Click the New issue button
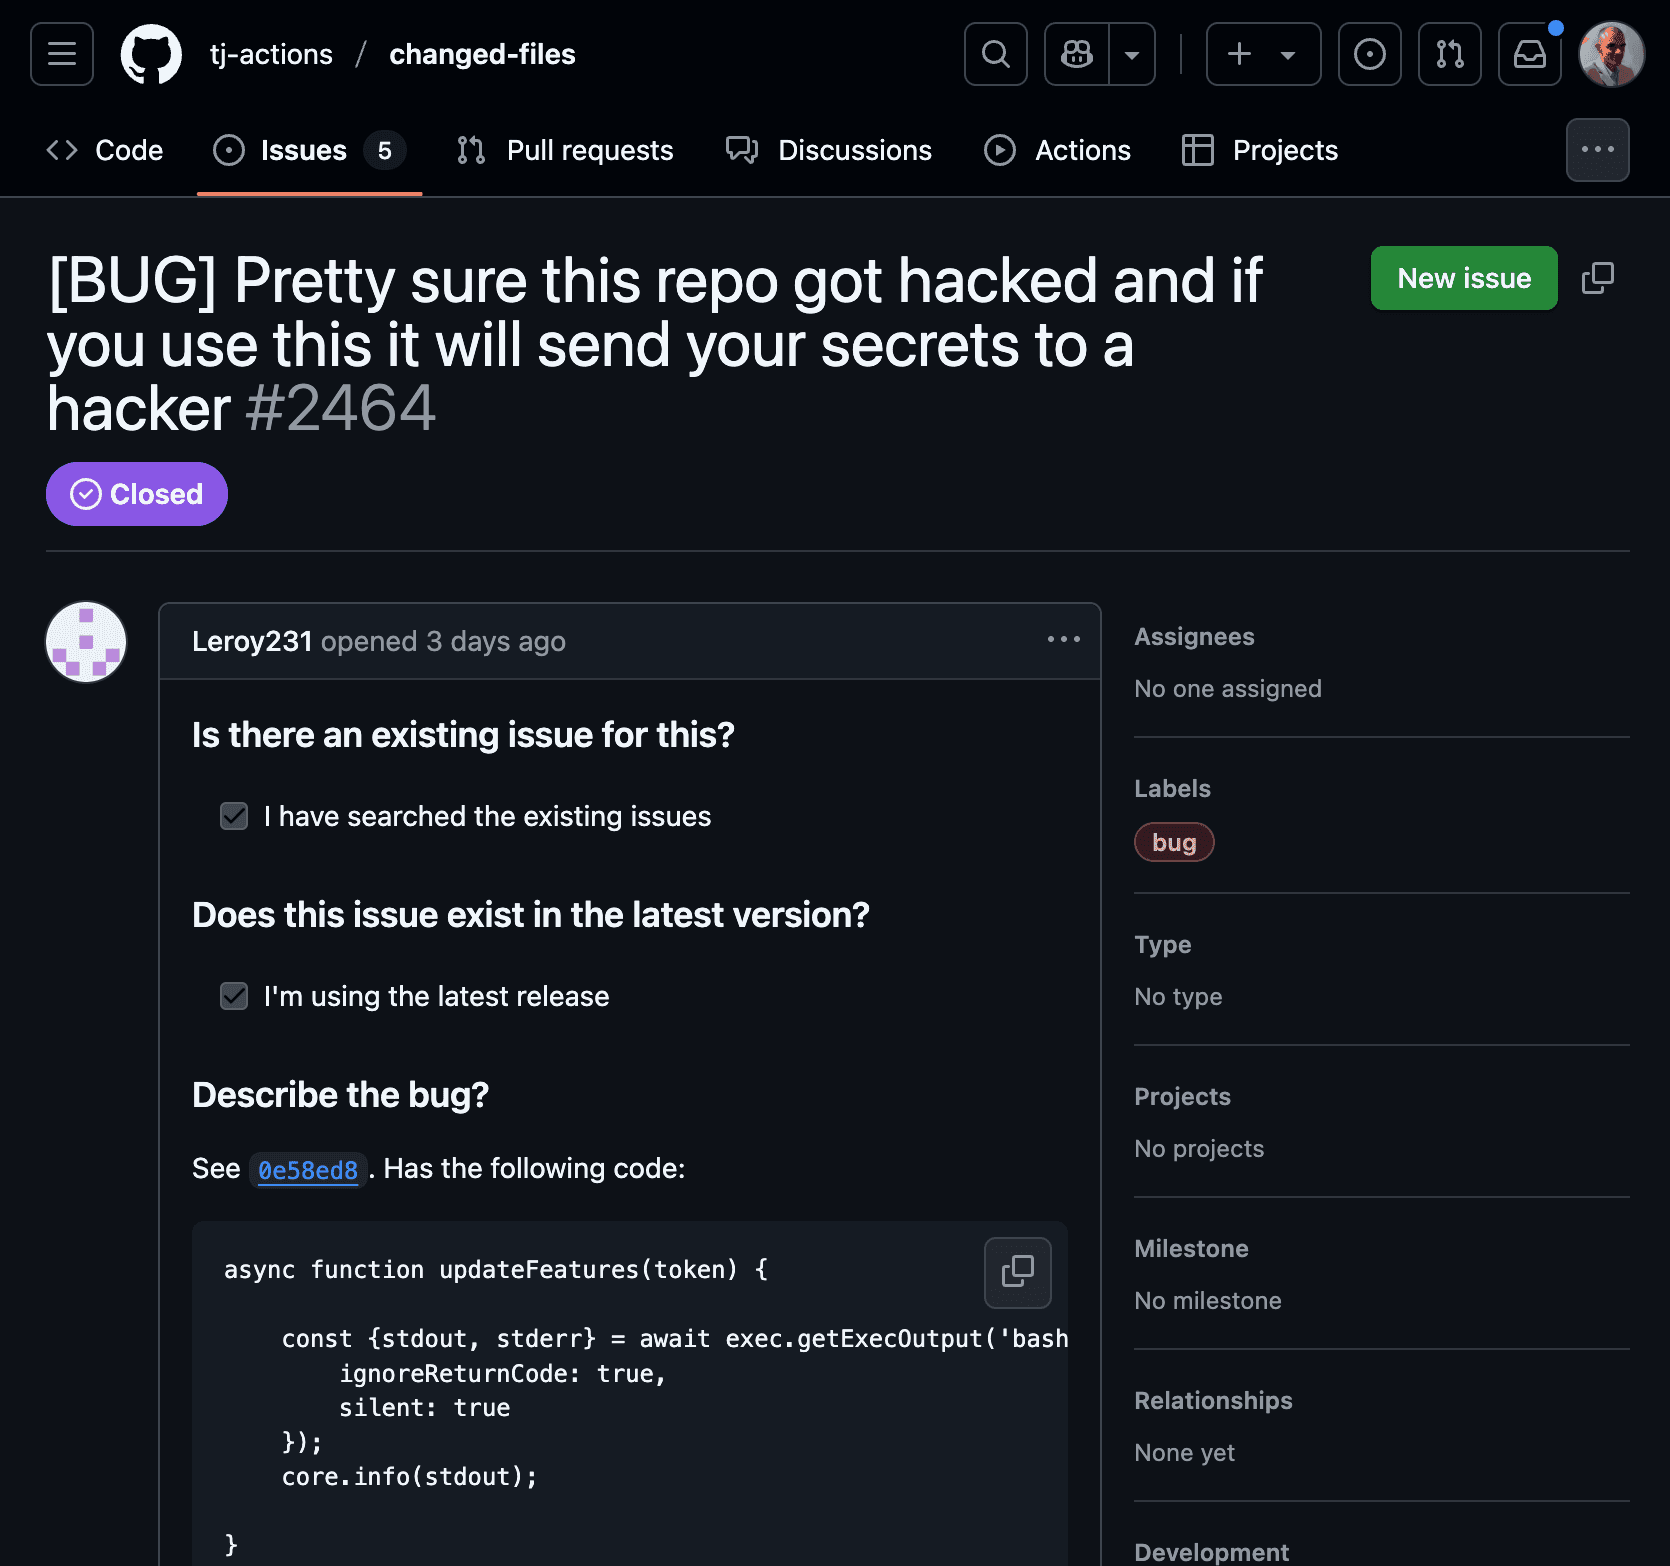 (1464, 278)
